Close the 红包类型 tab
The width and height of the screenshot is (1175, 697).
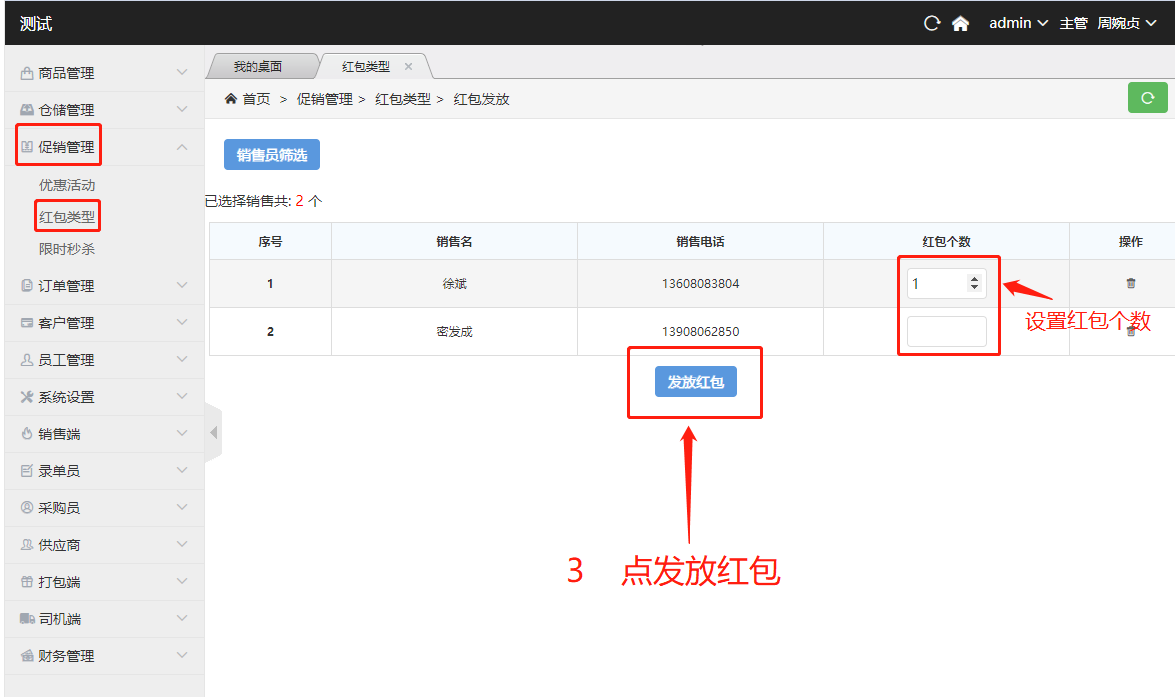click(x=408, y=66)
